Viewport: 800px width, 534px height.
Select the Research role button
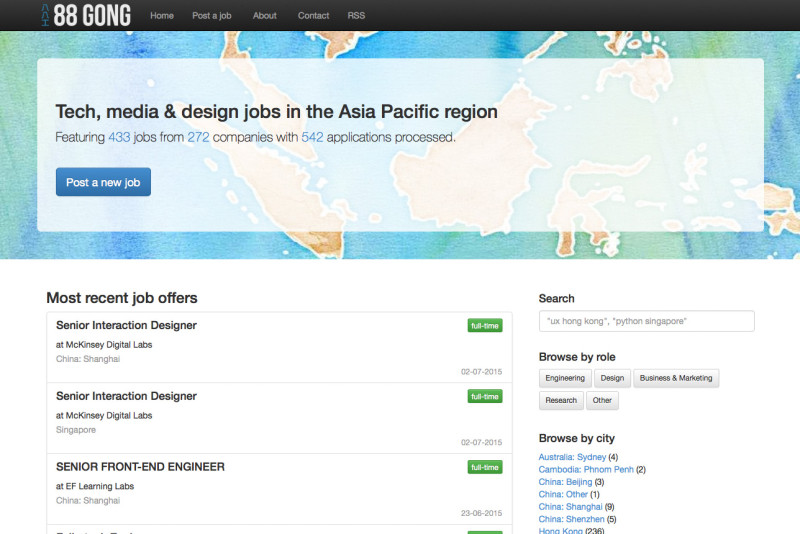(561, 400)
